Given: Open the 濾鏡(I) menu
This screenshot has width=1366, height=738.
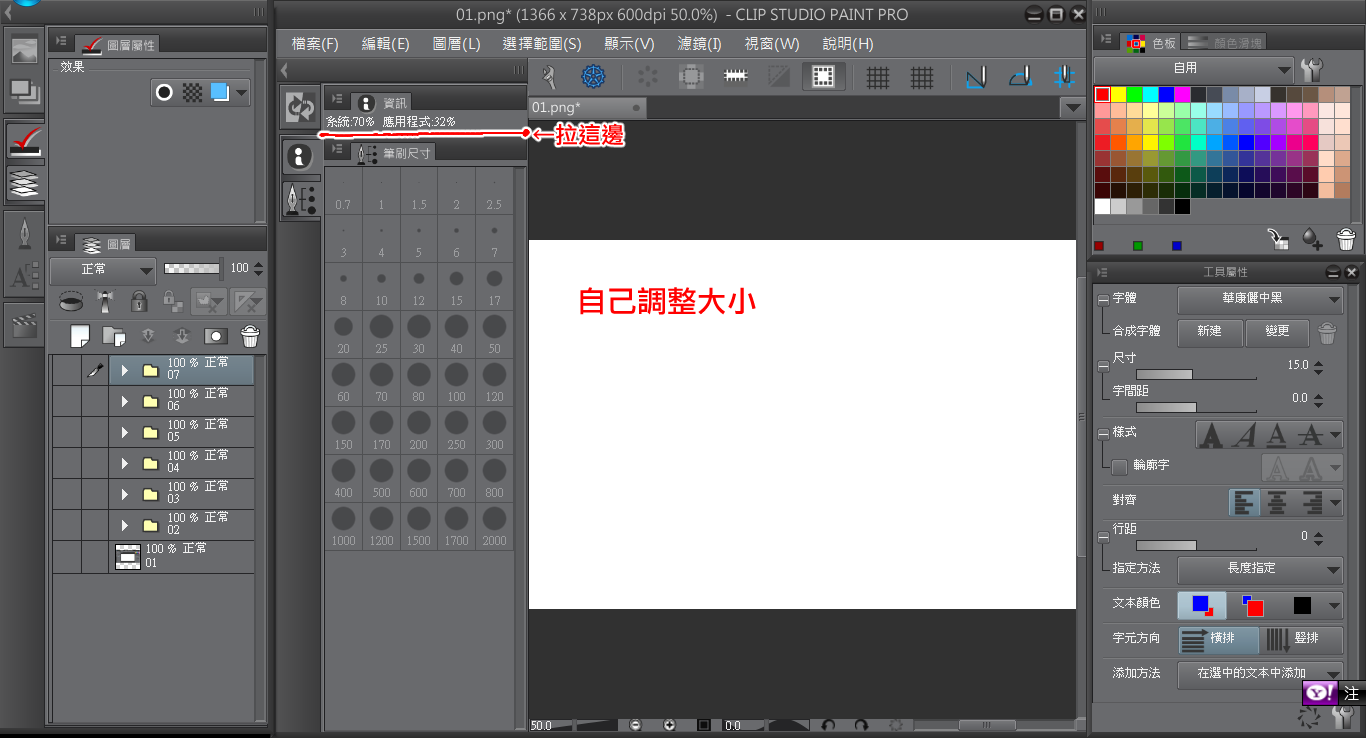Looking at the screenshot, I should tap(699, 44).
